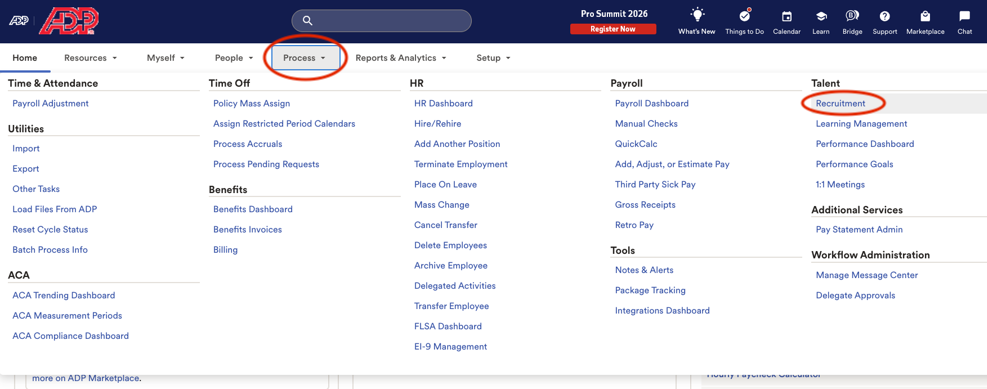987x389 pixels.
Task: Open Recruitment under Talent
Action: (x=840, y=103)
